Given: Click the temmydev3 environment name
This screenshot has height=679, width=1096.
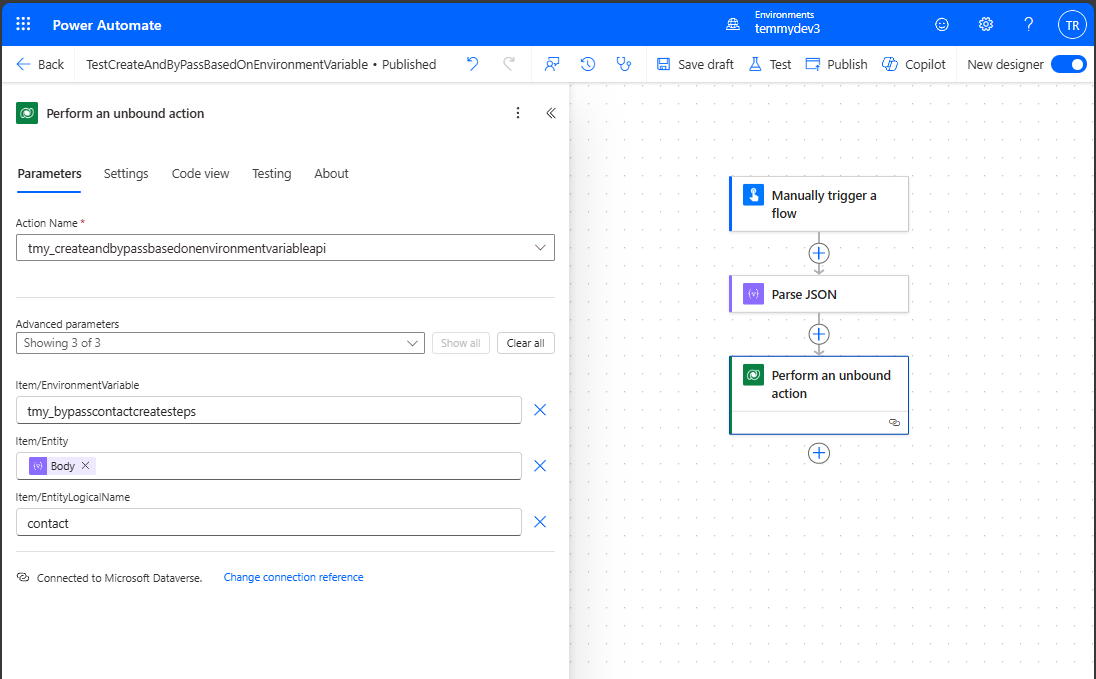Looking at the screenshot, I should [787, 29].
